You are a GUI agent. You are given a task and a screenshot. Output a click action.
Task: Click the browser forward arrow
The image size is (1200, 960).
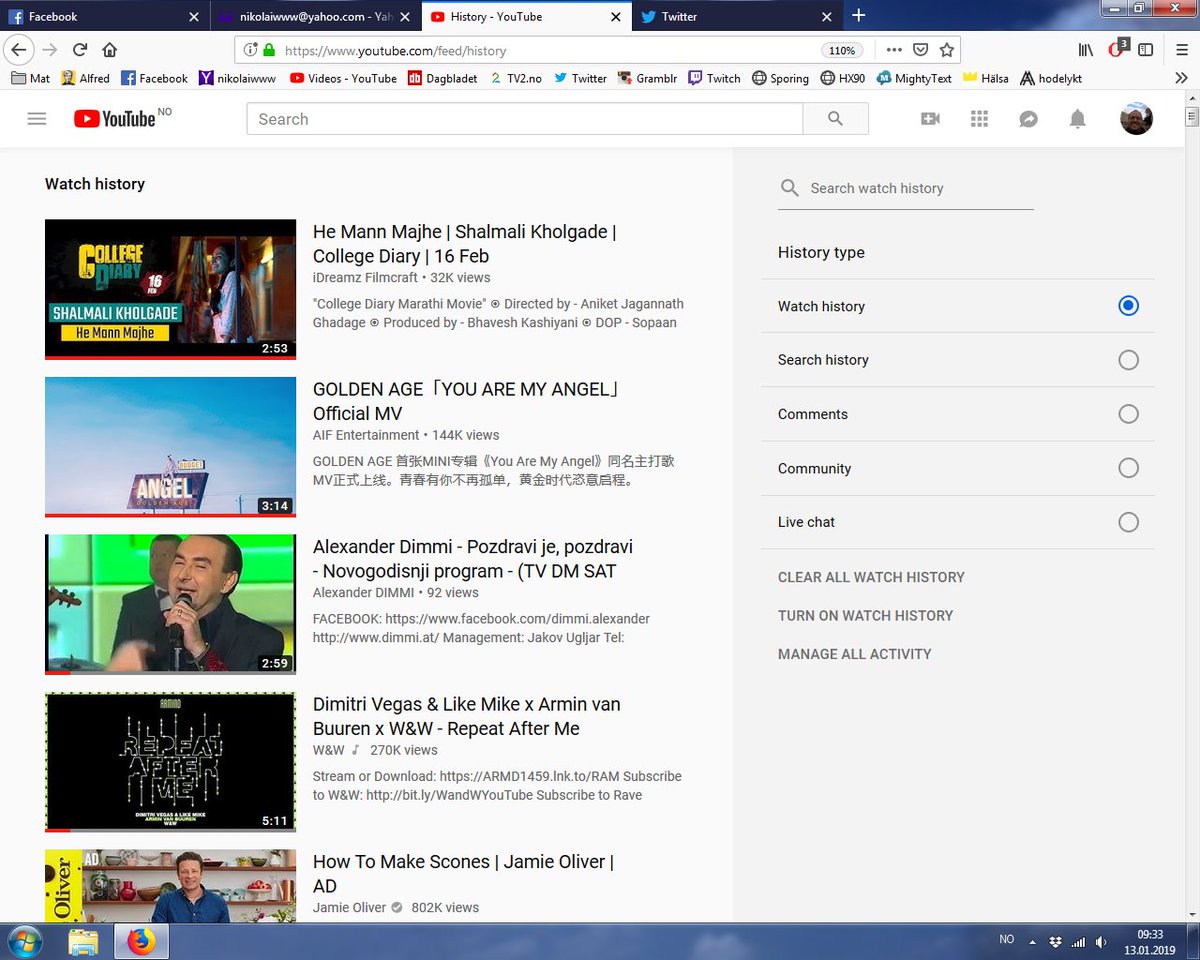point(49,50)
